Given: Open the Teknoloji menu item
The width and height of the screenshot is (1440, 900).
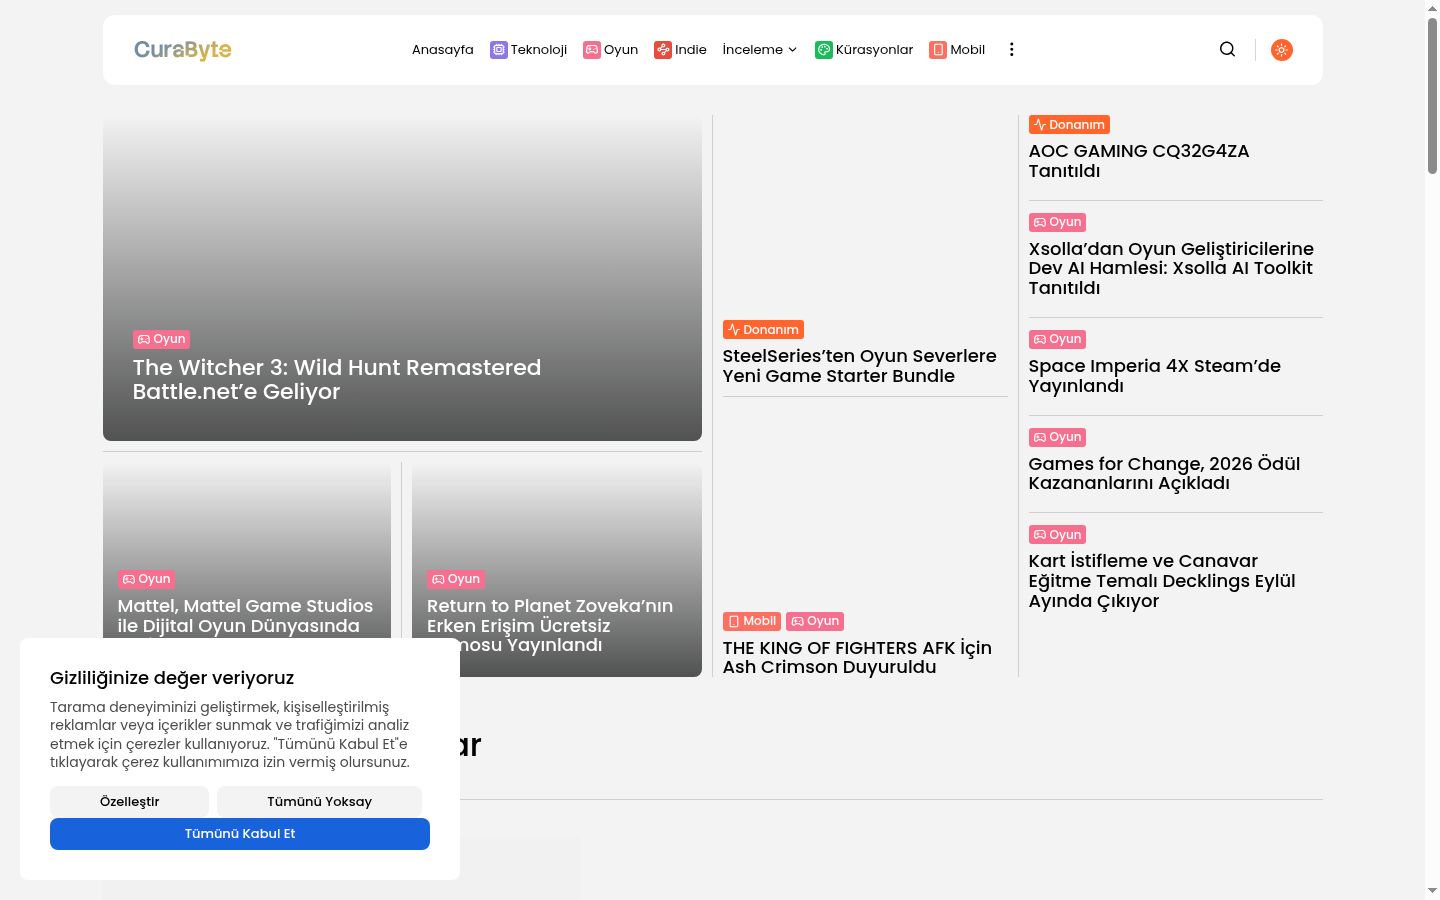Looking at the screenshot, I should 528,50.
